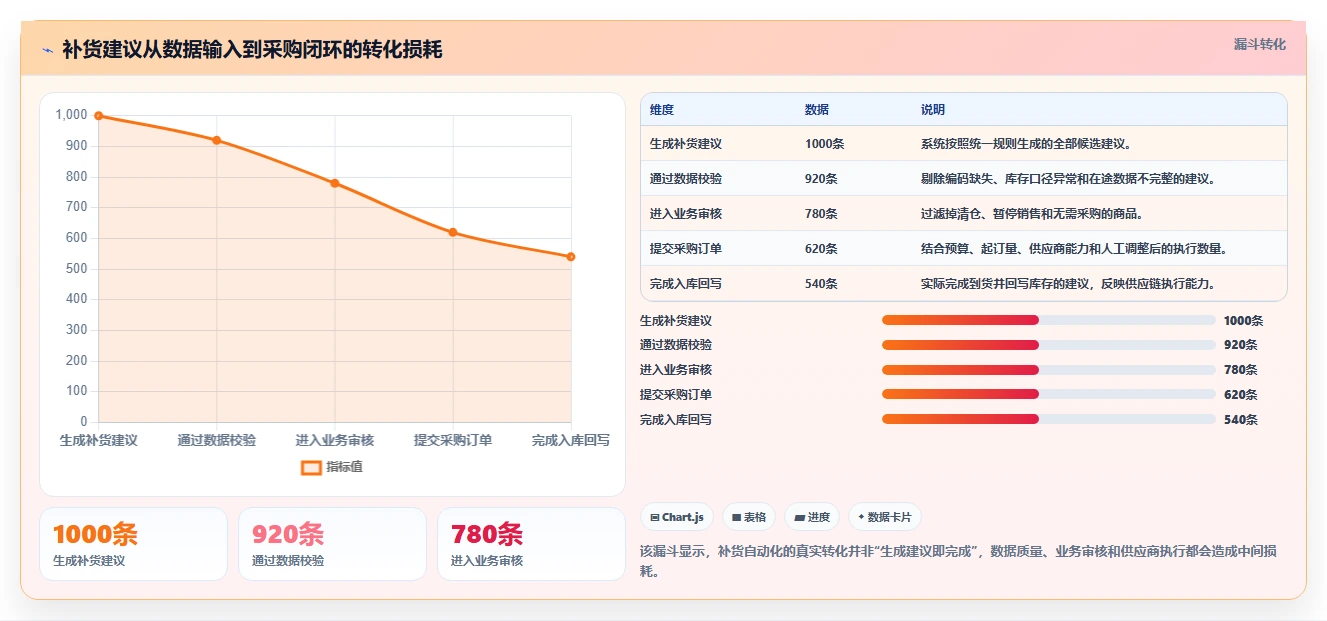The width and height of the screenshot is (1327, 621).
Task: Click the chart data point at 生成补货建议
Action: pos(98,116)
